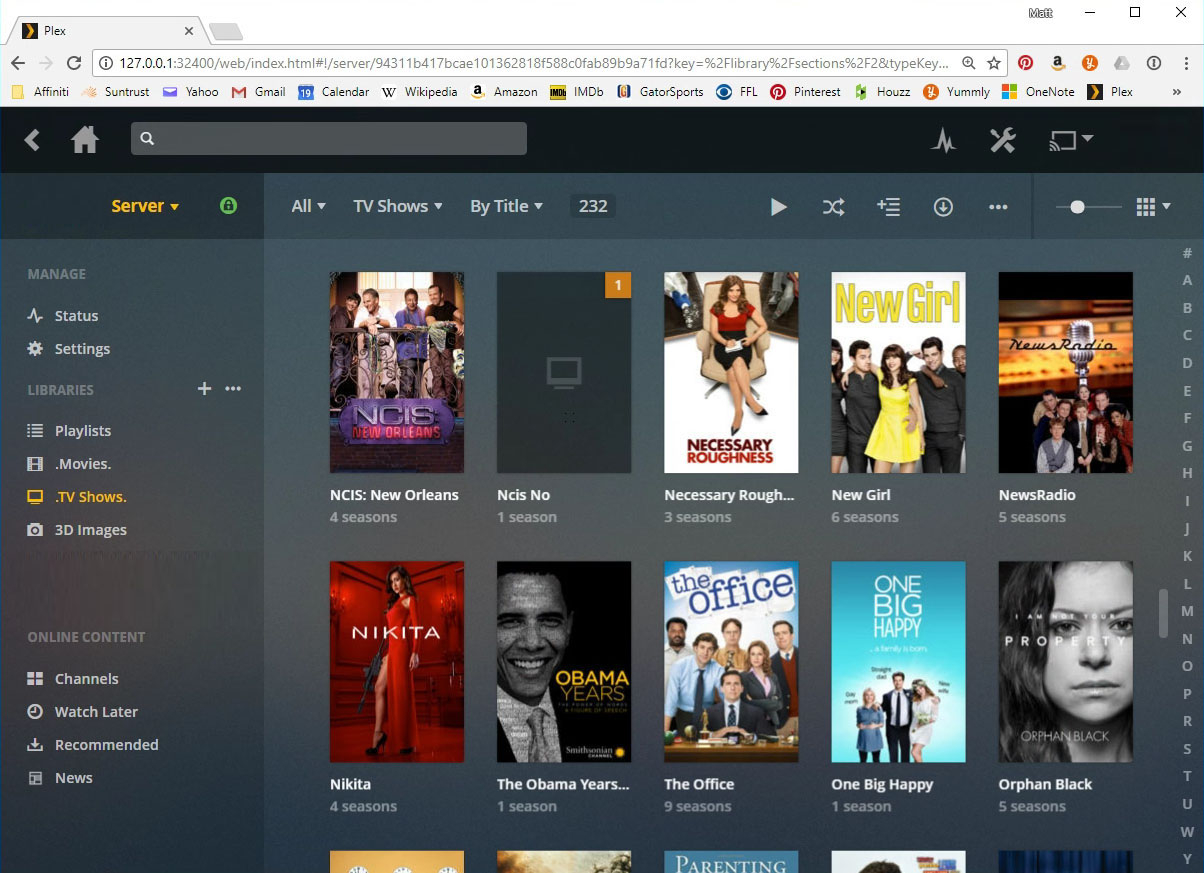The image size is (1204, 873).
Task: Jump to letter N in alphabet index
Action: pos(1187,639)
